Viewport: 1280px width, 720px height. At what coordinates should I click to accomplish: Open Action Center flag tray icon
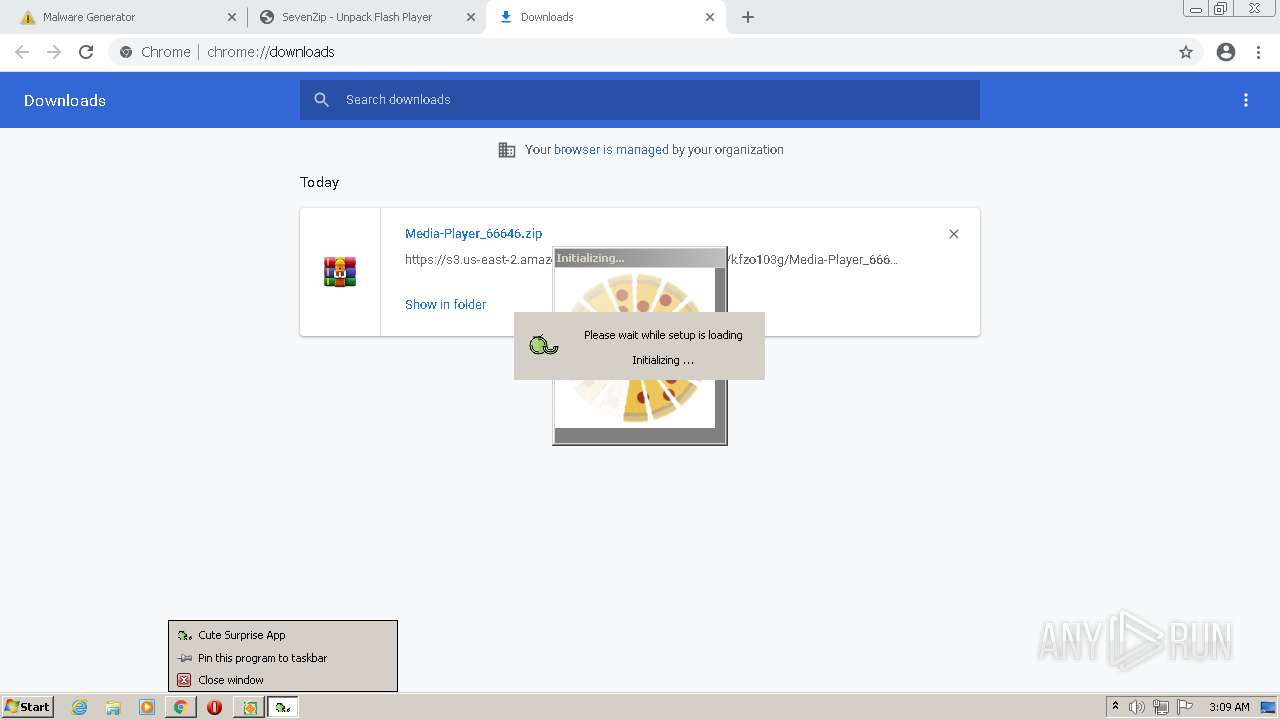click(1185, 707)
